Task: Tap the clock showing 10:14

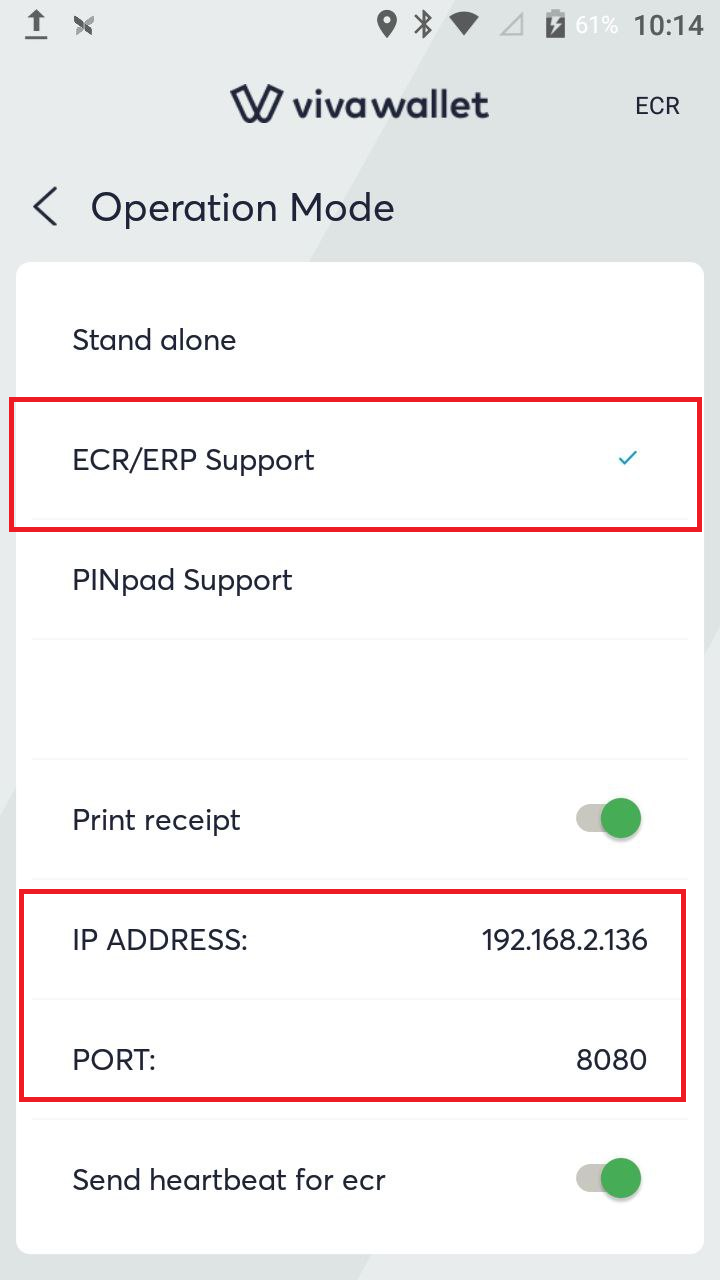Action: click(668, 25)
